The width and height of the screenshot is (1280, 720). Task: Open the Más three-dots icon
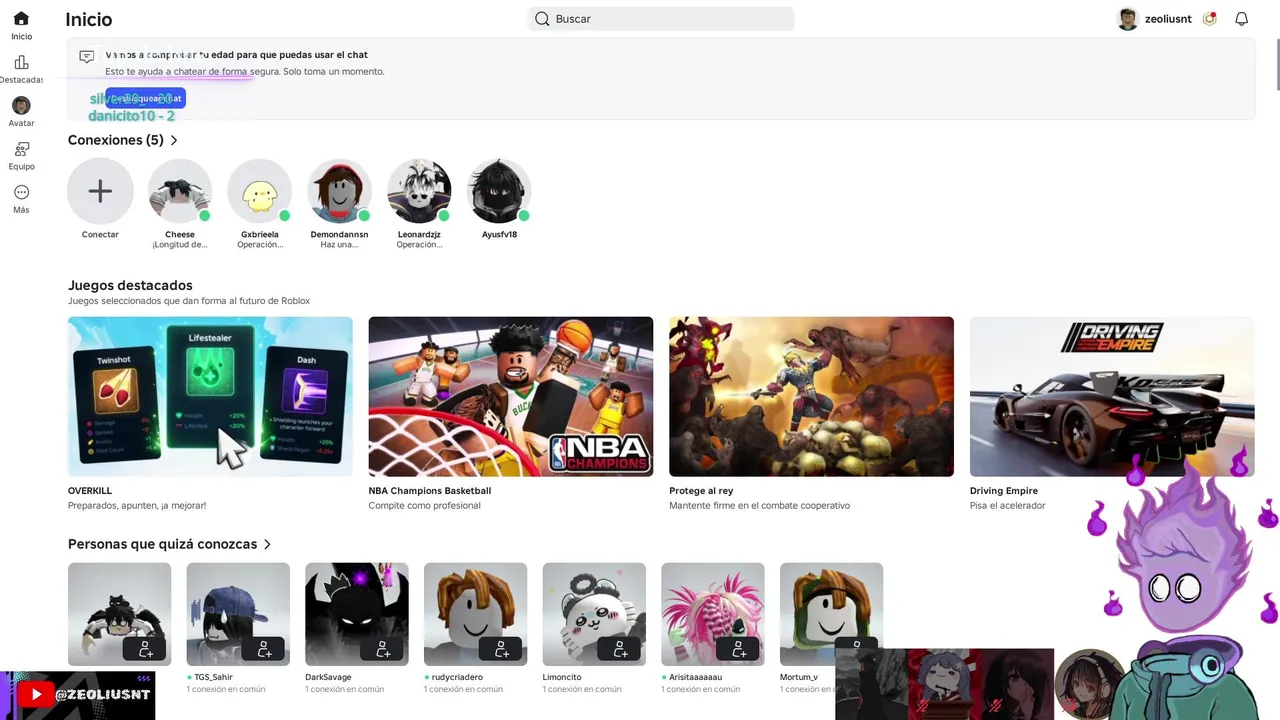pyautogui.click(x=21, y=192)
